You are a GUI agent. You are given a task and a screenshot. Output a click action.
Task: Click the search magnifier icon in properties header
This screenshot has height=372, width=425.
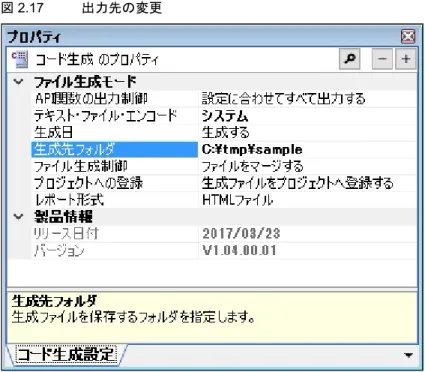(x=349, y=59)
